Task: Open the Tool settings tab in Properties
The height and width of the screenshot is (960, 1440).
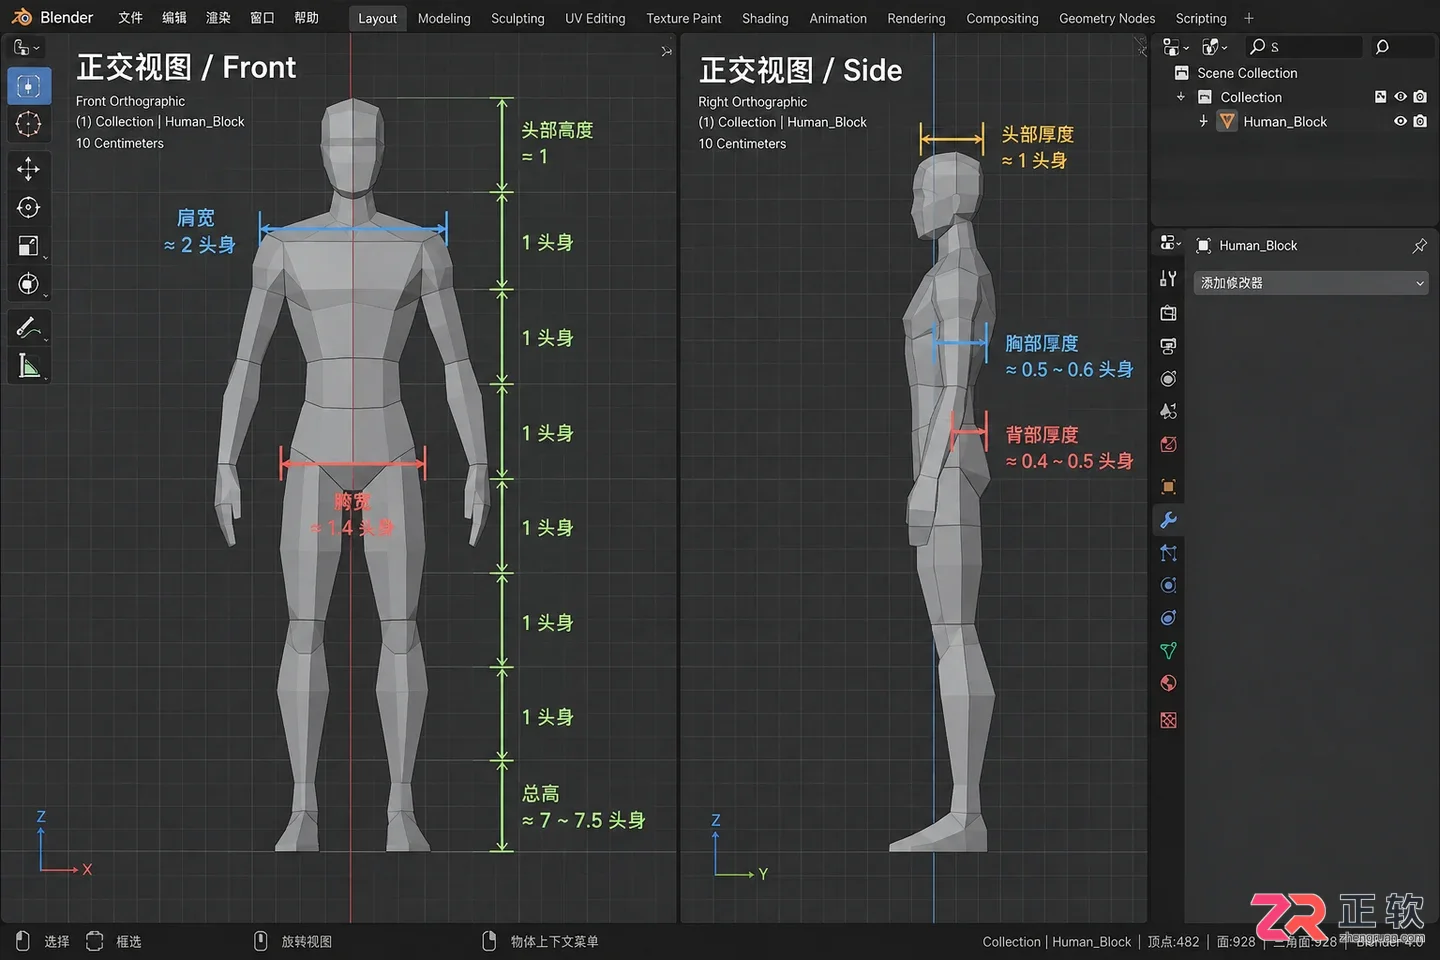Action: pyautogui.click(x=1168, y=279)
